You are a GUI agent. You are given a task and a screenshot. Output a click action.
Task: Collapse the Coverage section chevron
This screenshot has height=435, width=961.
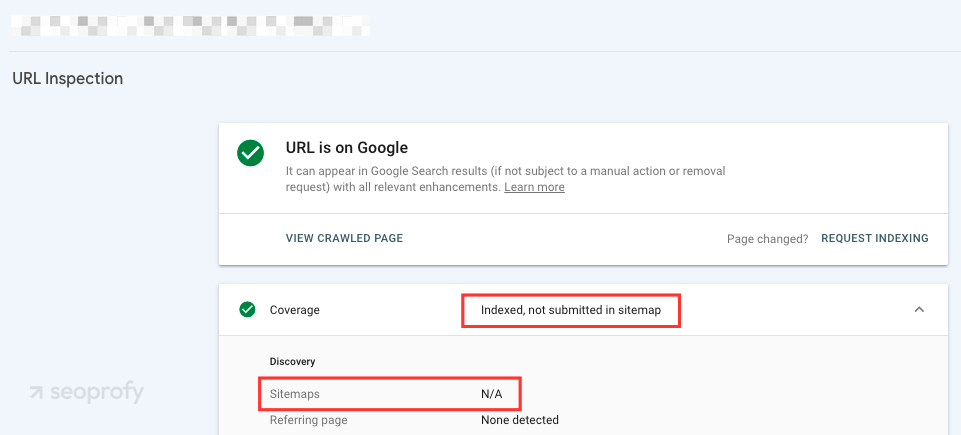pos(919,309)
